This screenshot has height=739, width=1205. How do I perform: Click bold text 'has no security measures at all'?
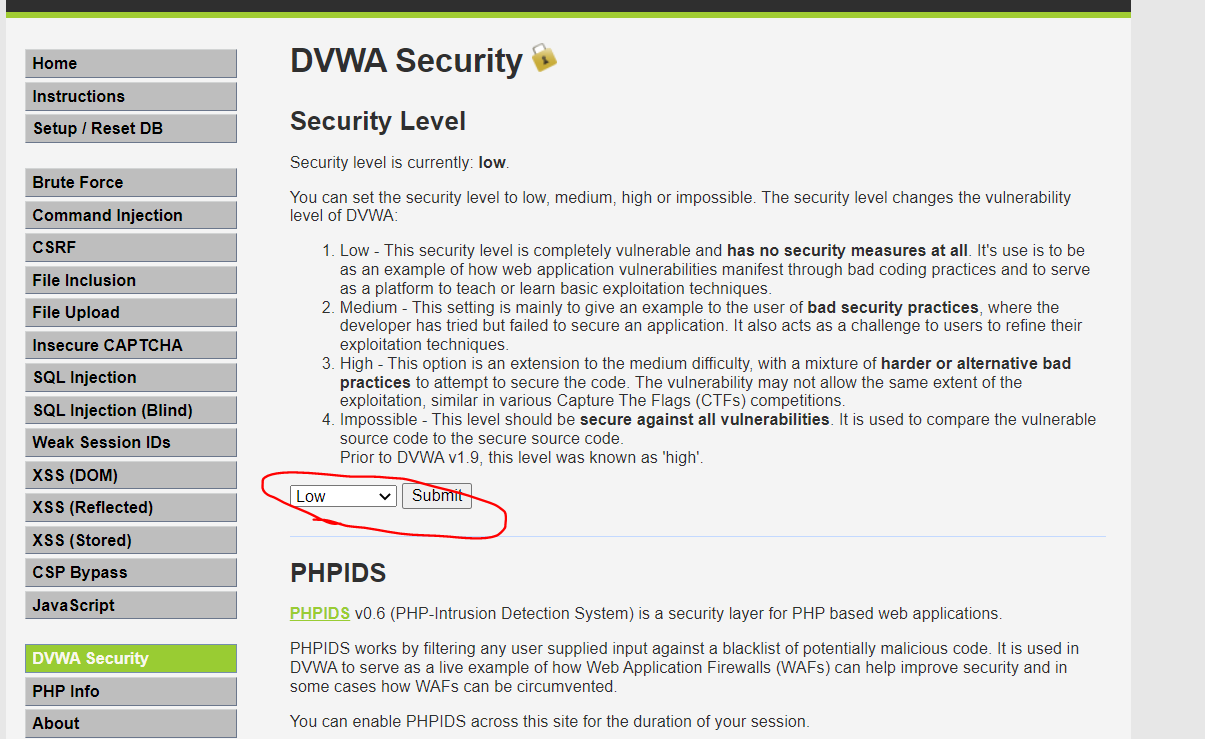[847, 250]
